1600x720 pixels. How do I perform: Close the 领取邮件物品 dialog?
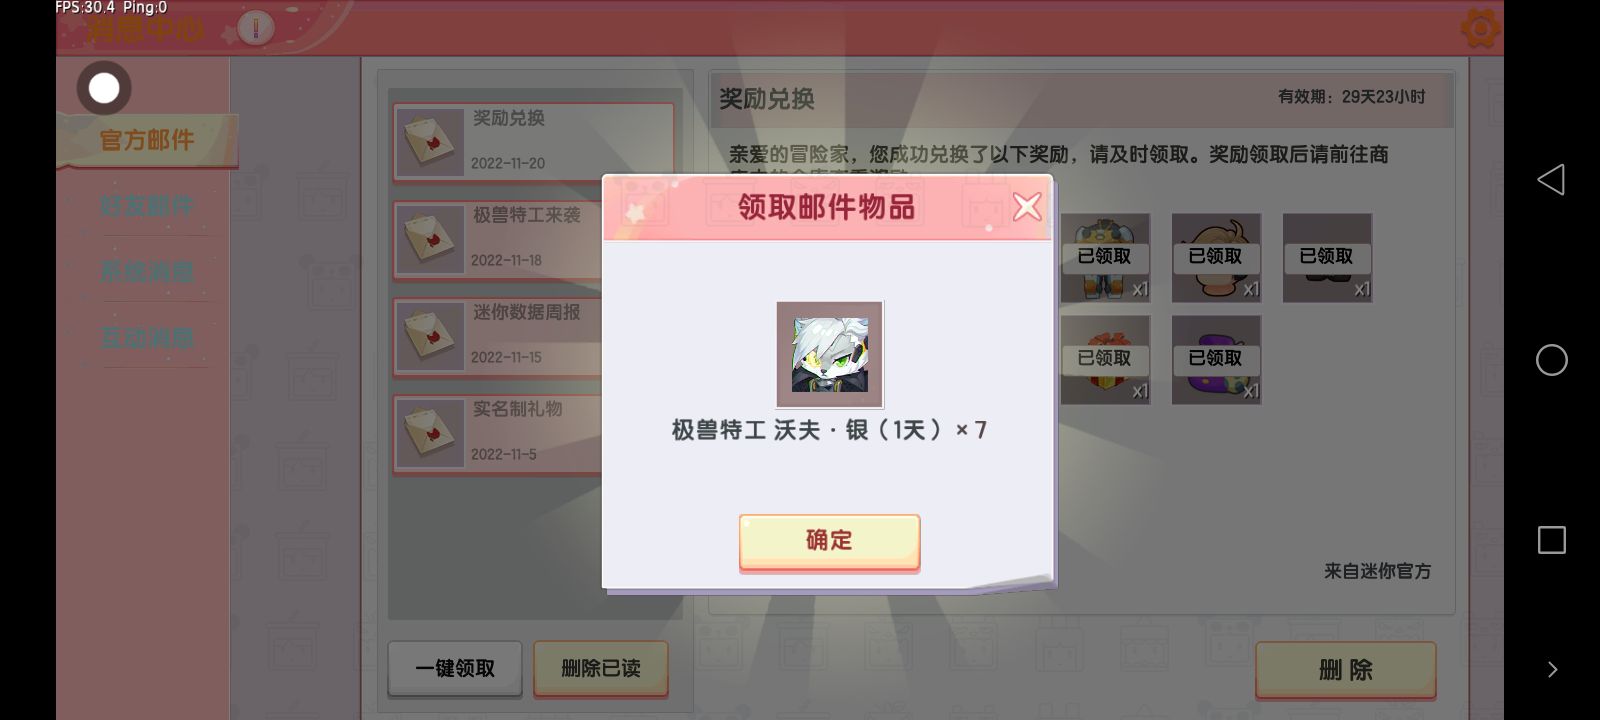click(x=1027, y=207)
